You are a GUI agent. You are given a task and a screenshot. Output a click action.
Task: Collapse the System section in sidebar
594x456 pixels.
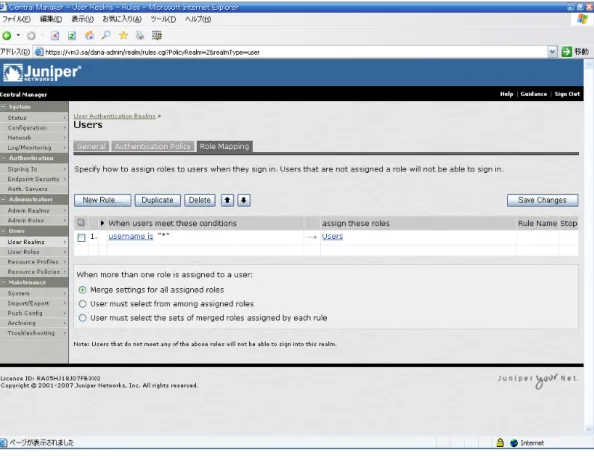click(3, 107)
